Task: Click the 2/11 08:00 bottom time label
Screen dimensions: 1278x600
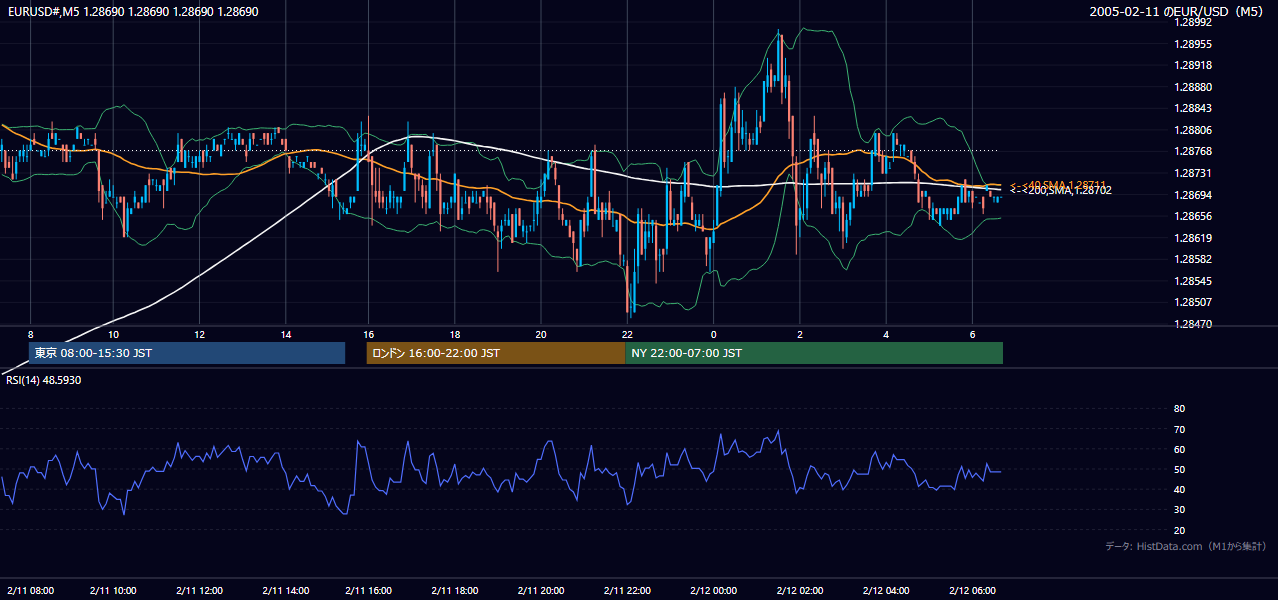Action: (29, 590)
